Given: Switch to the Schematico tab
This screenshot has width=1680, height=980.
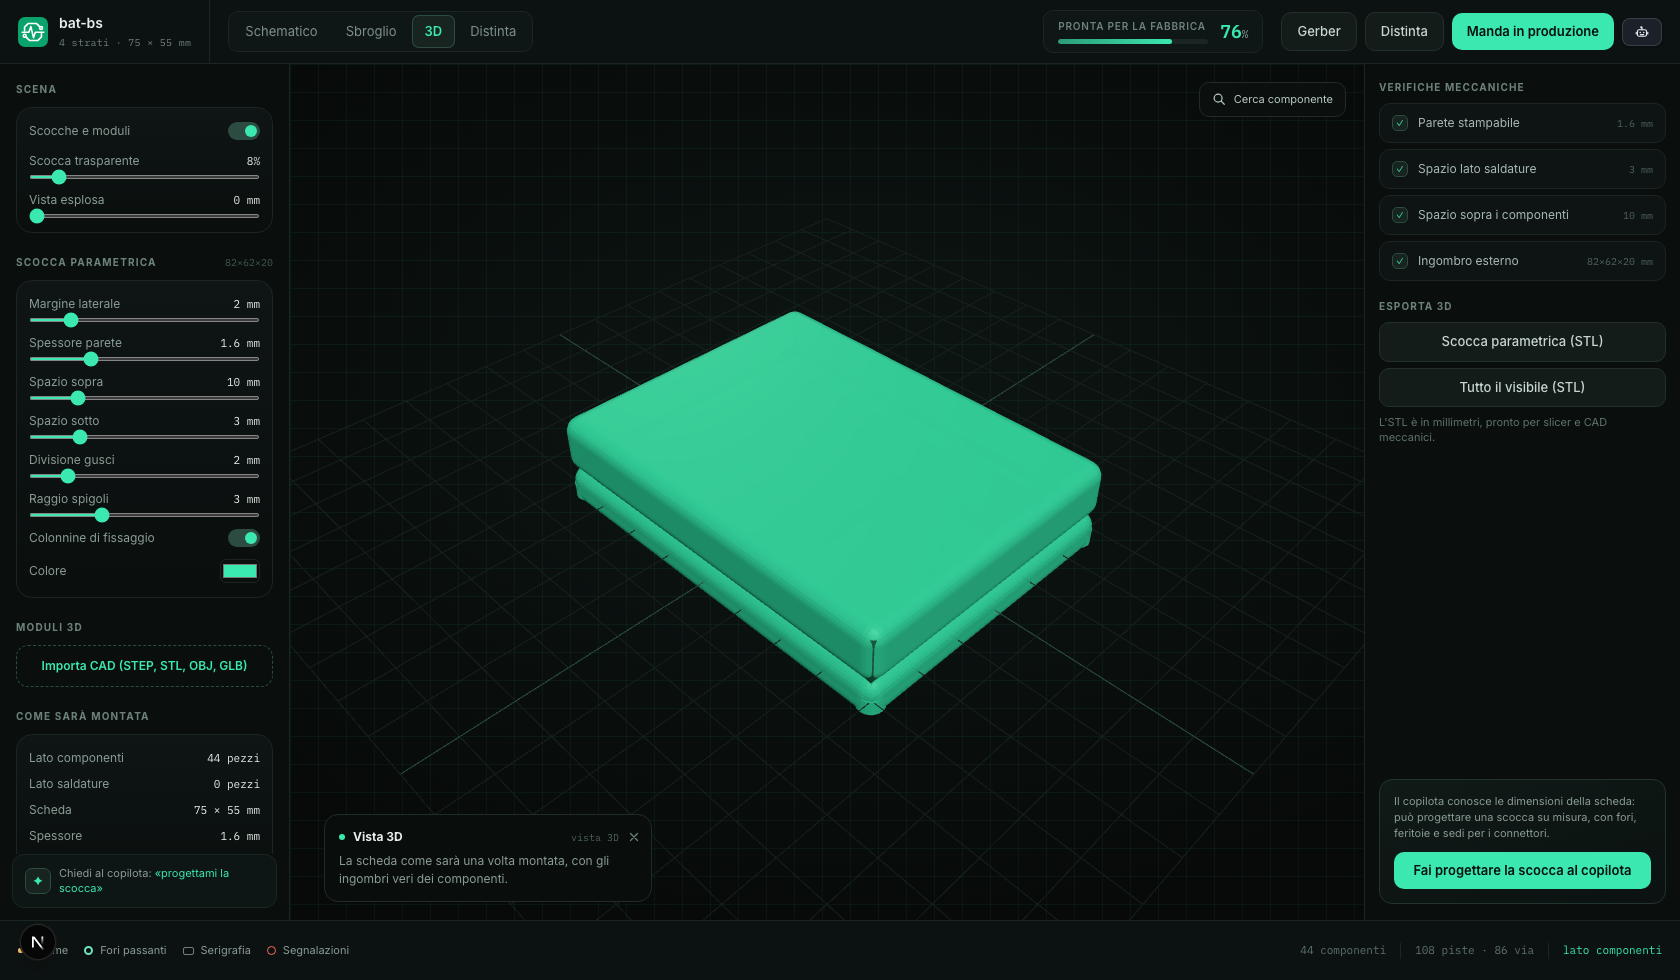Looking at the screenshot, I should 281,32.
